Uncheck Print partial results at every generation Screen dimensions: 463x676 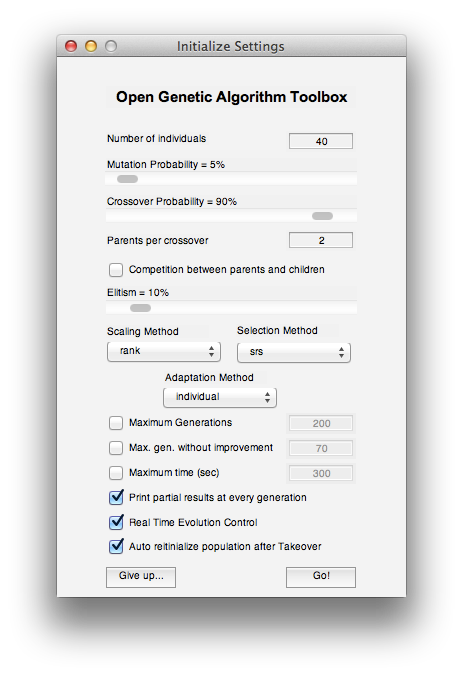116,498
